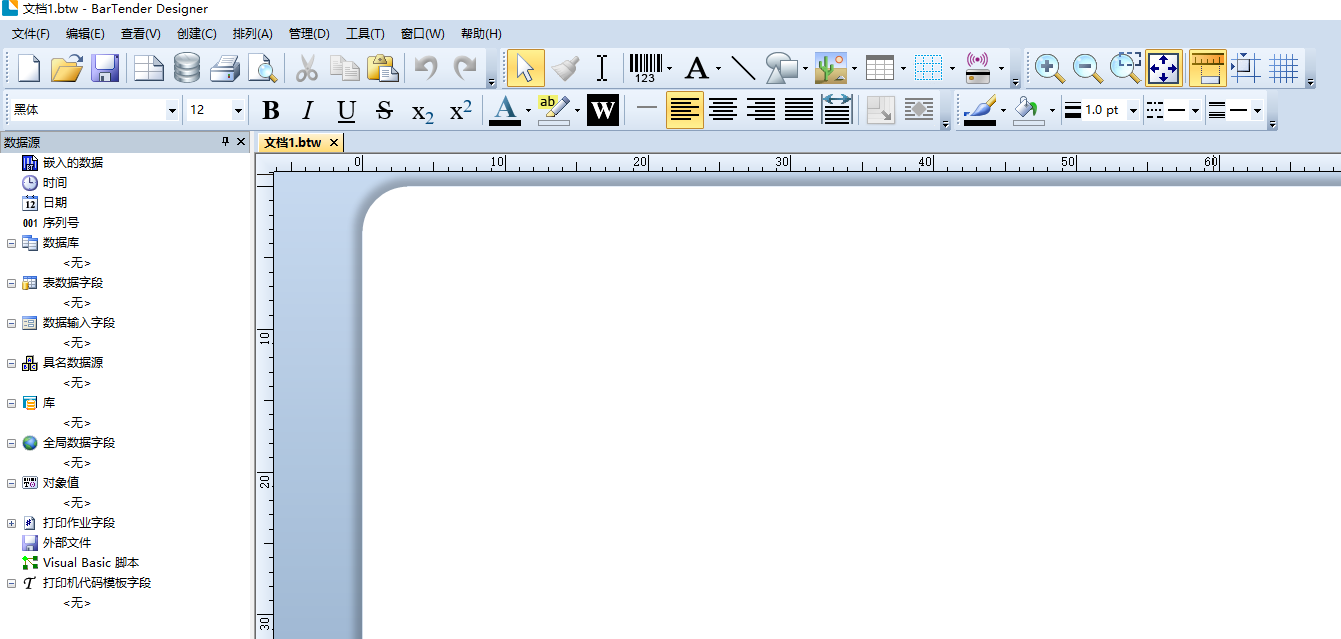Select 嵌入的数据 in data sources panel

[72, 162]
